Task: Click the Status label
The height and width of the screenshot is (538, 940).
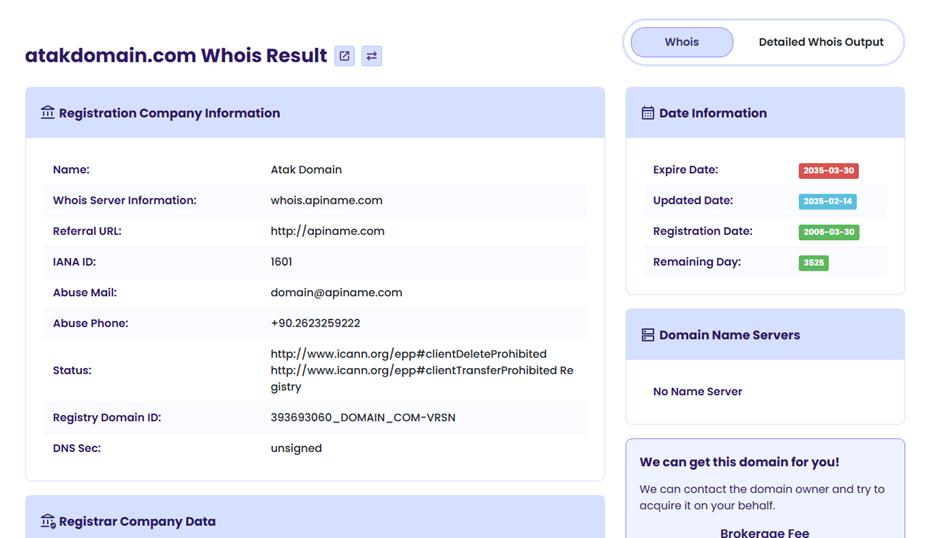Action: tap(72, 370)
